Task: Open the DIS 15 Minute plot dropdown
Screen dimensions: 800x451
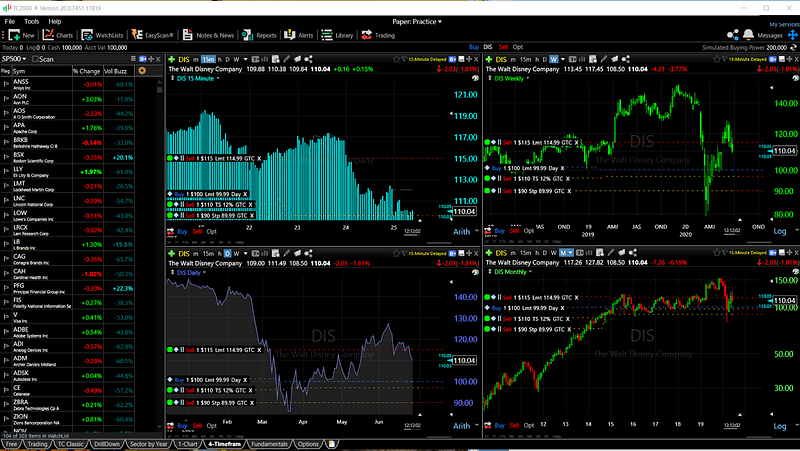Action: (198, 79)
